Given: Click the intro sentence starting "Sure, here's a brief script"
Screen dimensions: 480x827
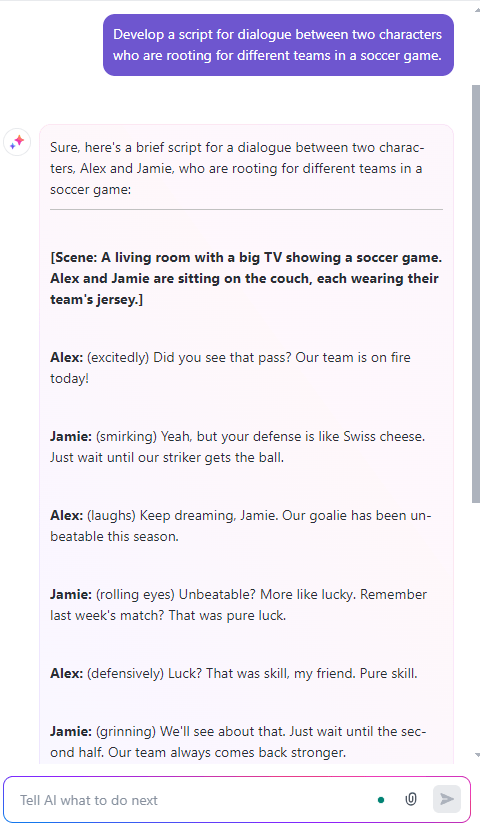Looking at the screenshot, I should click(237, 168).
